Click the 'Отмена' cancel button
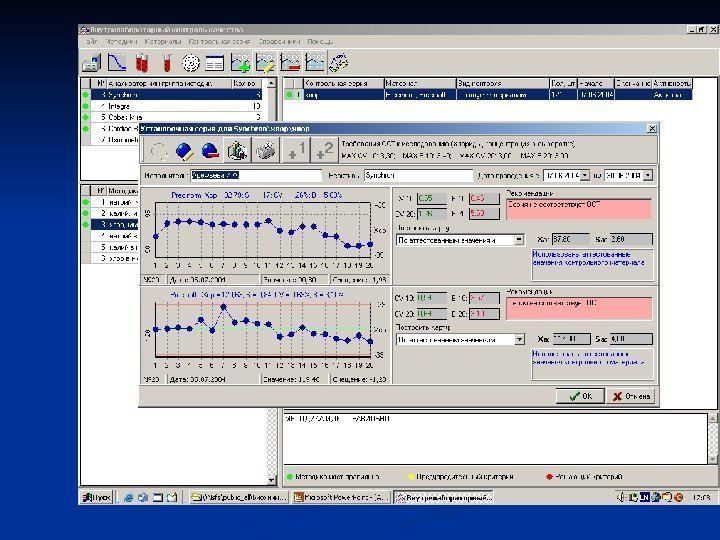Viewport: 720px width, 540px height. pyautogui.click(x=631, y=396)
